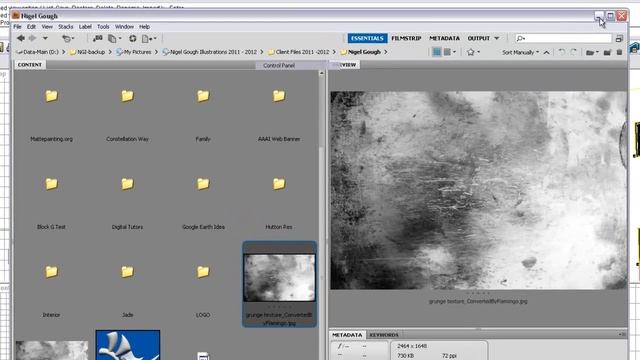The height and width of the screenshot is (360, 640).
Task: Switch to the Output workspace
Action: (479, 38)
